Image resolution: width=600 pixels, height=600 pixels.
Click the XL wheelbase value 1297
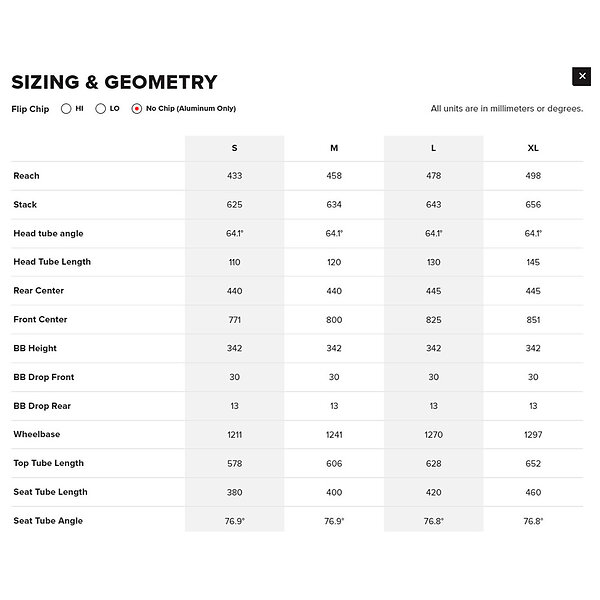pyautogui.click(x=533, y=435)
